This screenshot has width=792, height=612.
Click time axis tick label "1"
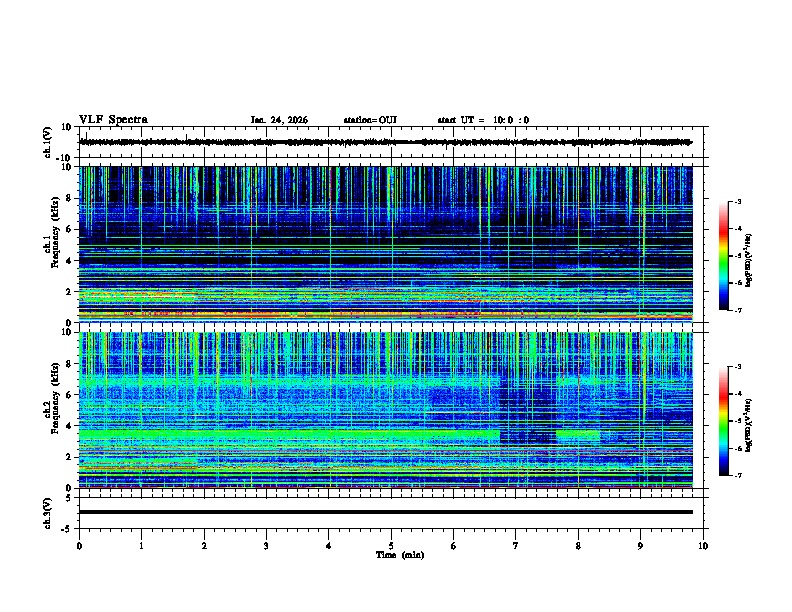click(x=141, y=546)
